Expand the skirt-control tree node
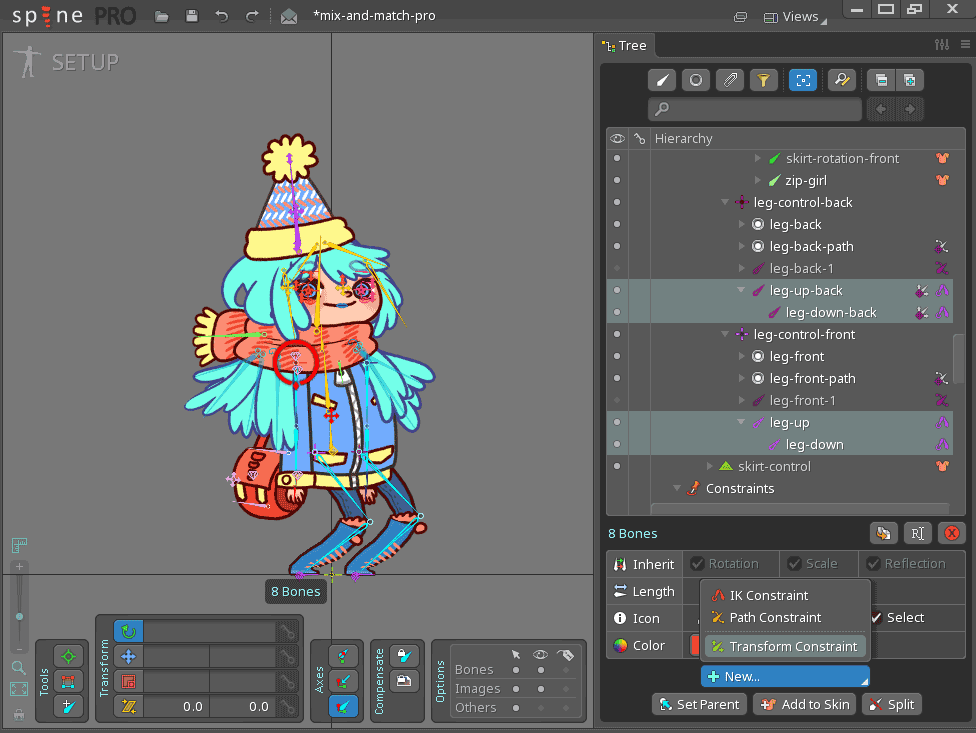 pyautogui.click(x=709, y=466)
